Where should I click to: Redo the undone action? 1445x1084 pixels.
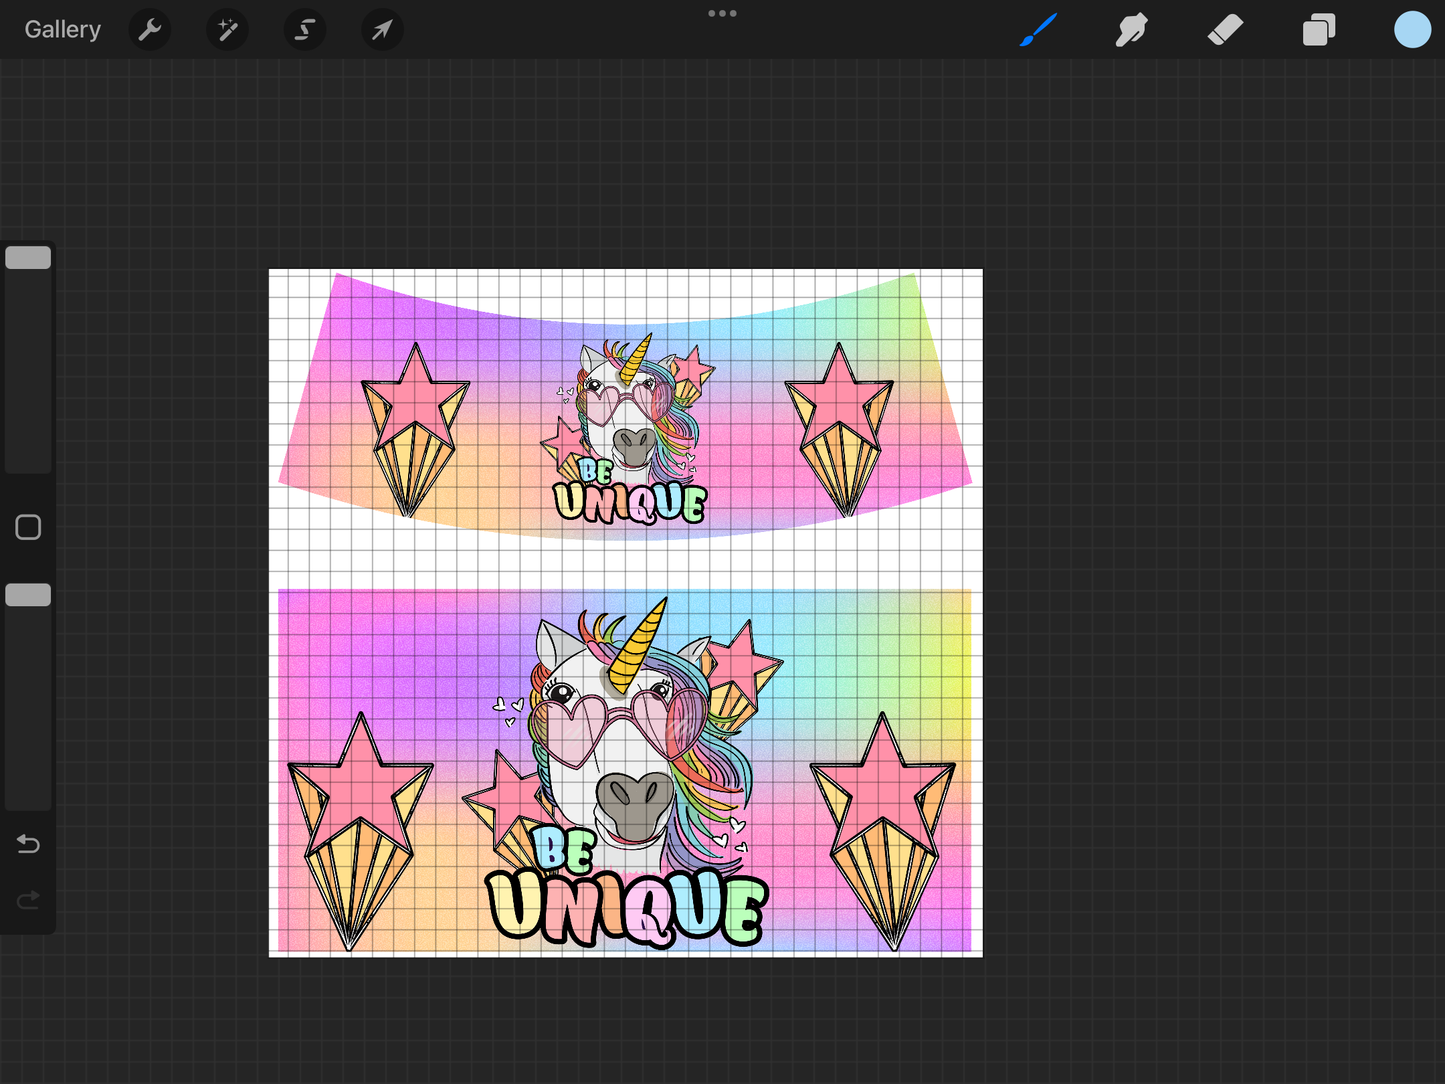click(x=27, y=900)
